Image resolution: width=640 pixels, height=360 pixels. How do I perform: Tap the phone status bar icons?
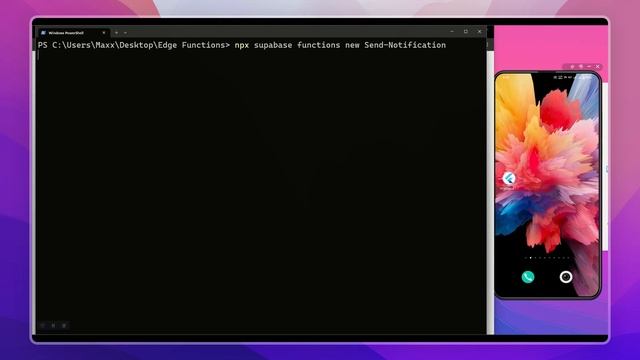pos(572,77)
